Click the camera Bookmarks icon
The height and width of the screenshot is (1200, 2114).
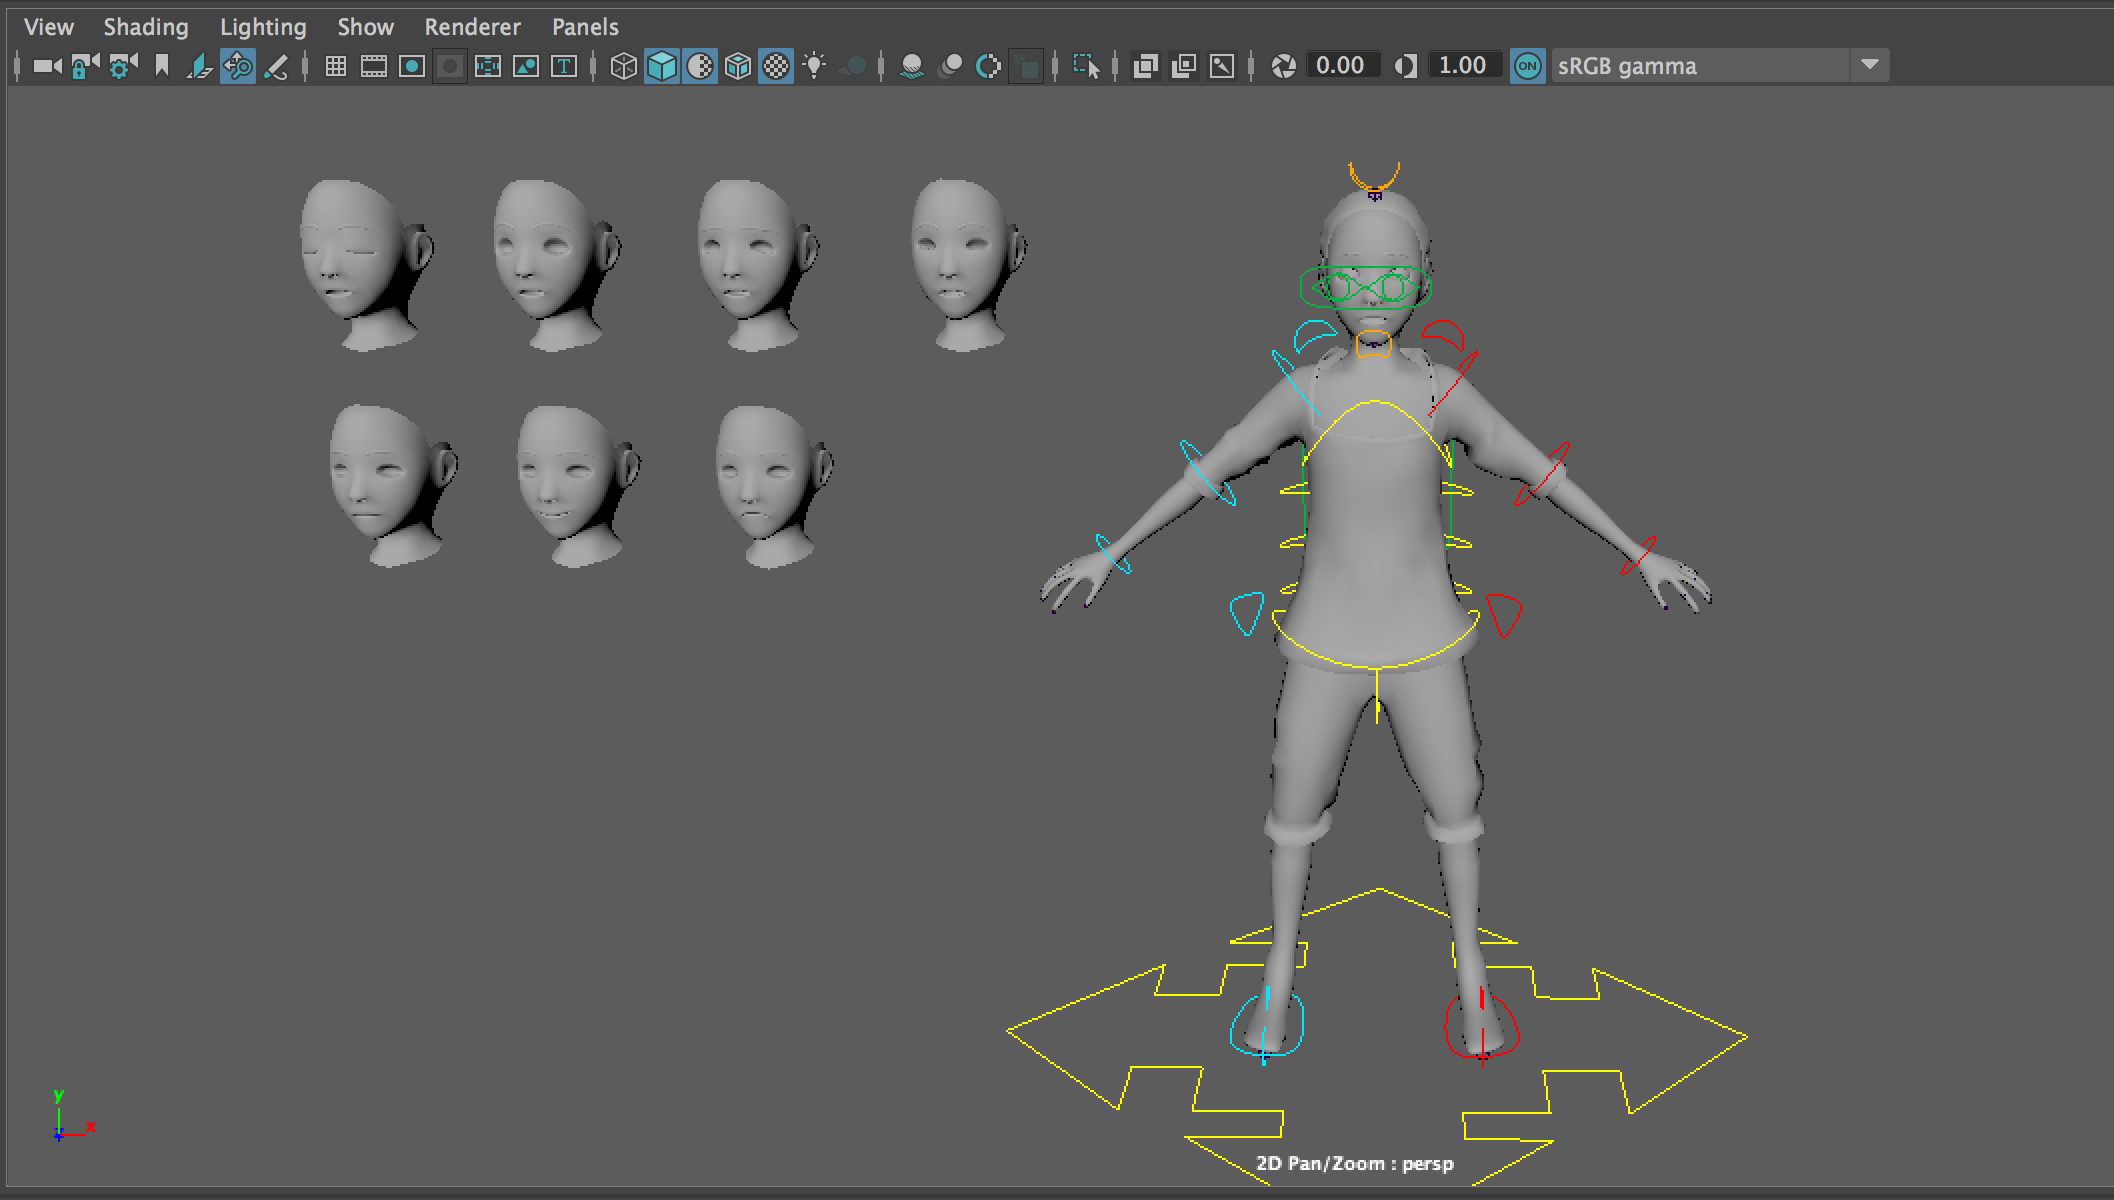click(162, 66)
